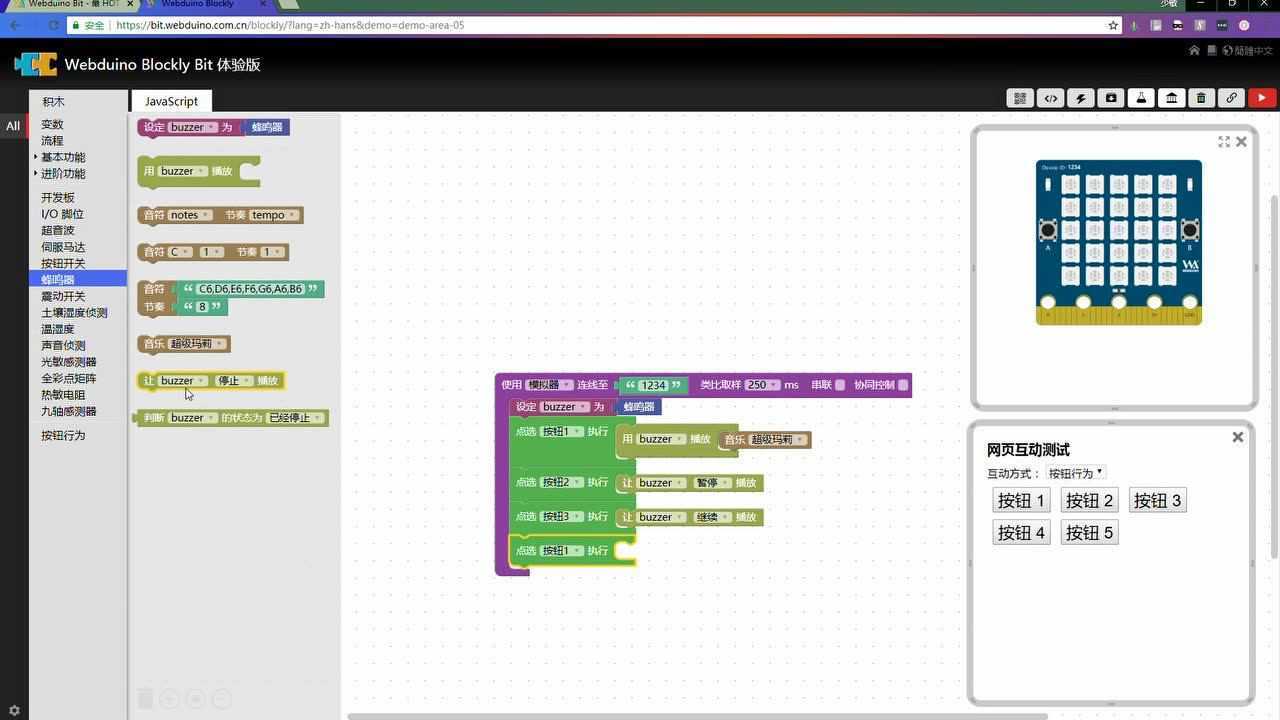Expand the 基本功能 category
This screenshot has height=720, width=1280.
[x=62, y=157]
